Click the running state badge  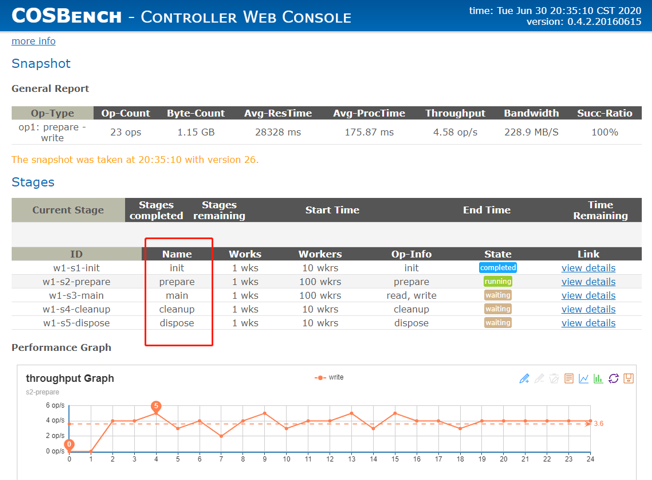pyautogui.click(x=498, y=281)
